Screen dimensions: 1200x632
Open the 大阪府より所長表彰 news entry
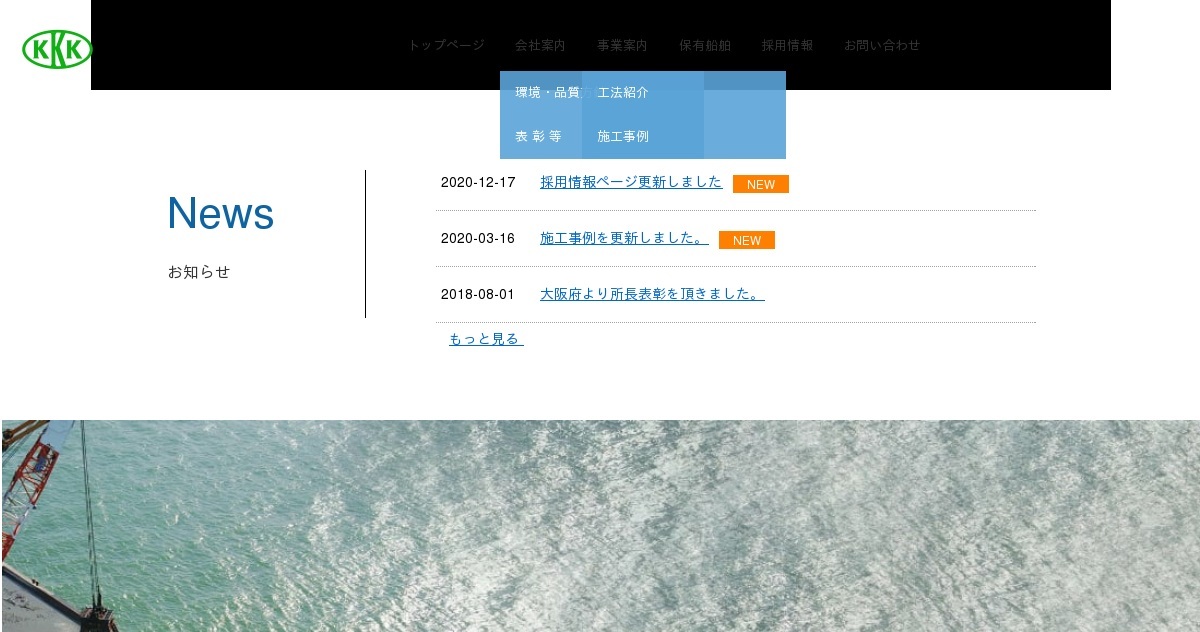[652, 294]
